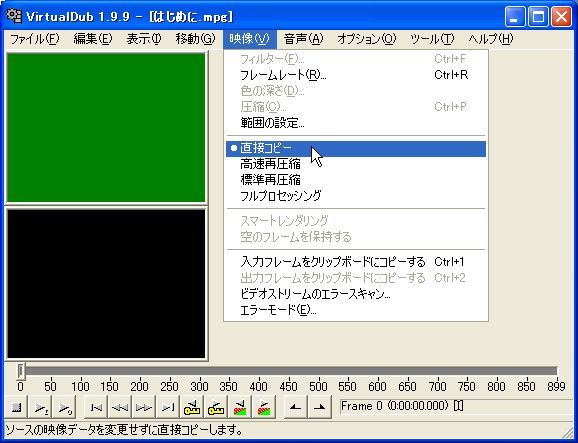Play the input video preview
This screenshot has width=578, height=443.
coord(40,407)
